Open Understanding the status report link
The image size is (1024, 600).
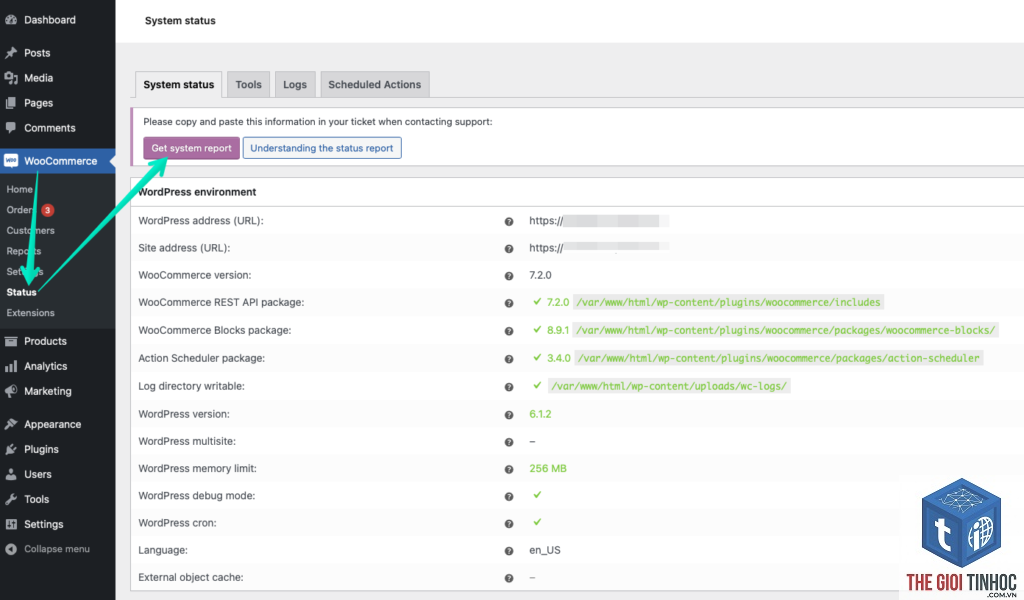(322, 148)
